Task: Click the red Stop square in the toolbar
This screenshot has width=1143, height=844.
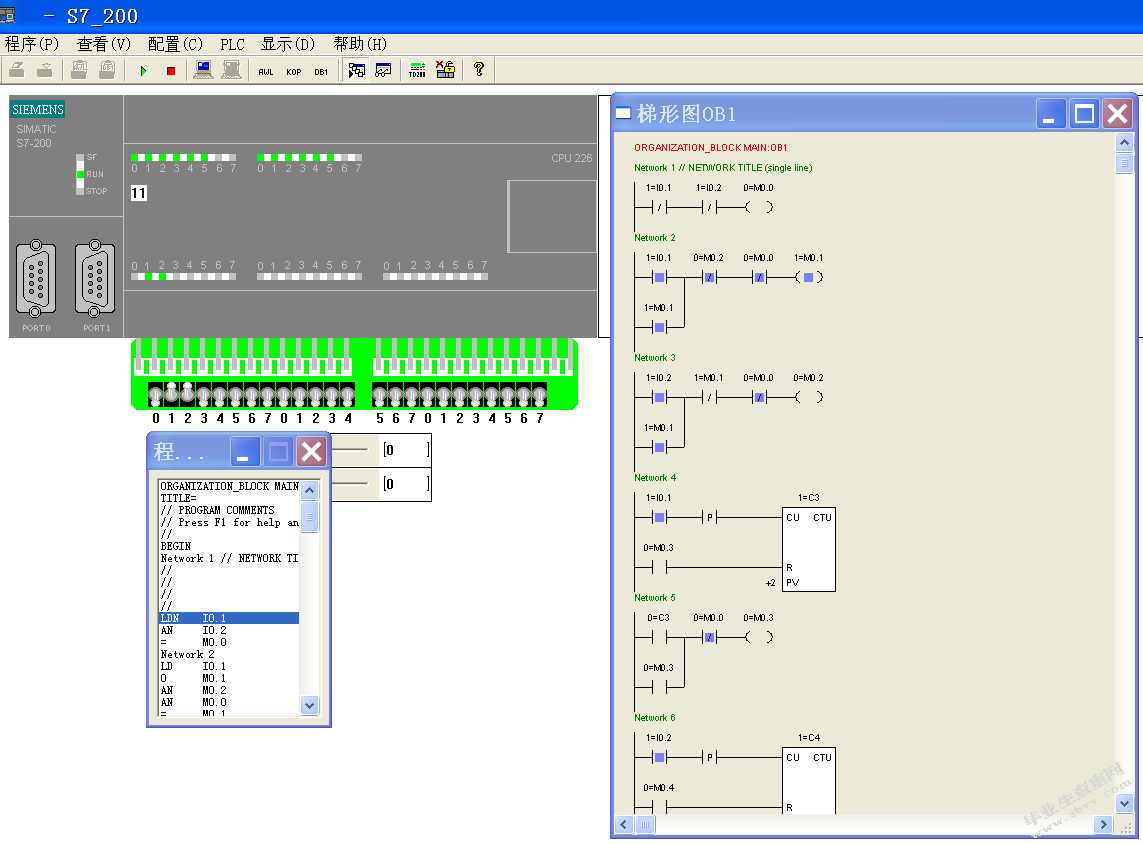Action: pyautogui.click(x=171, y=71)
